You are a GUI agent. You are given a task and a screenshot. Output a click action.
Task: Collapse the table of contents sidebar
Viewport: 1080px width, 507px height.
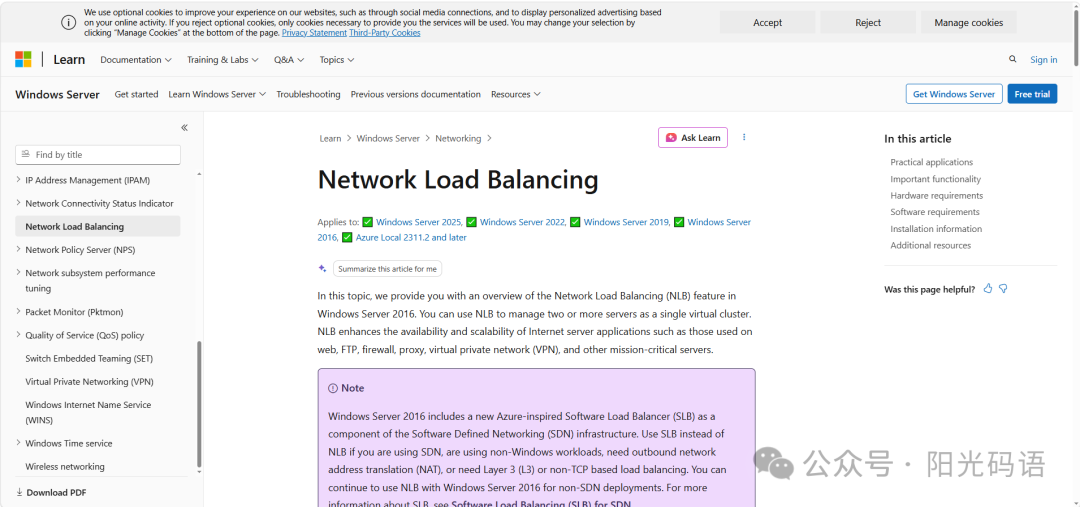point(185,127)
